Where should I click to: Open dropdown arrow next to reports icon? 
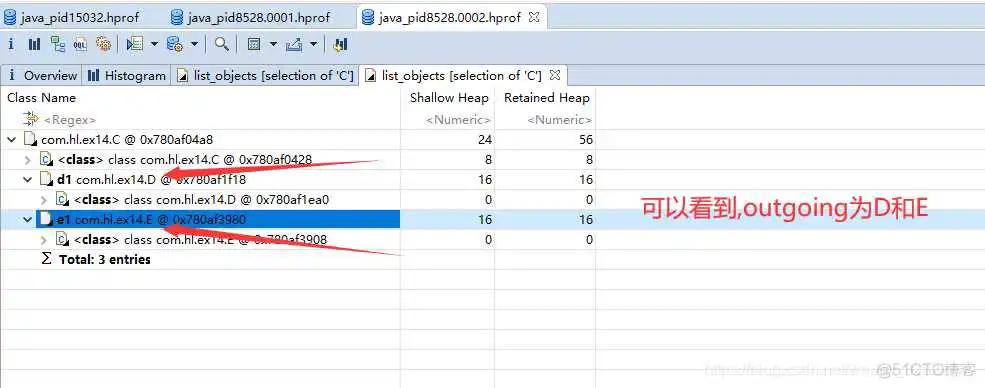tap(154, 44)
